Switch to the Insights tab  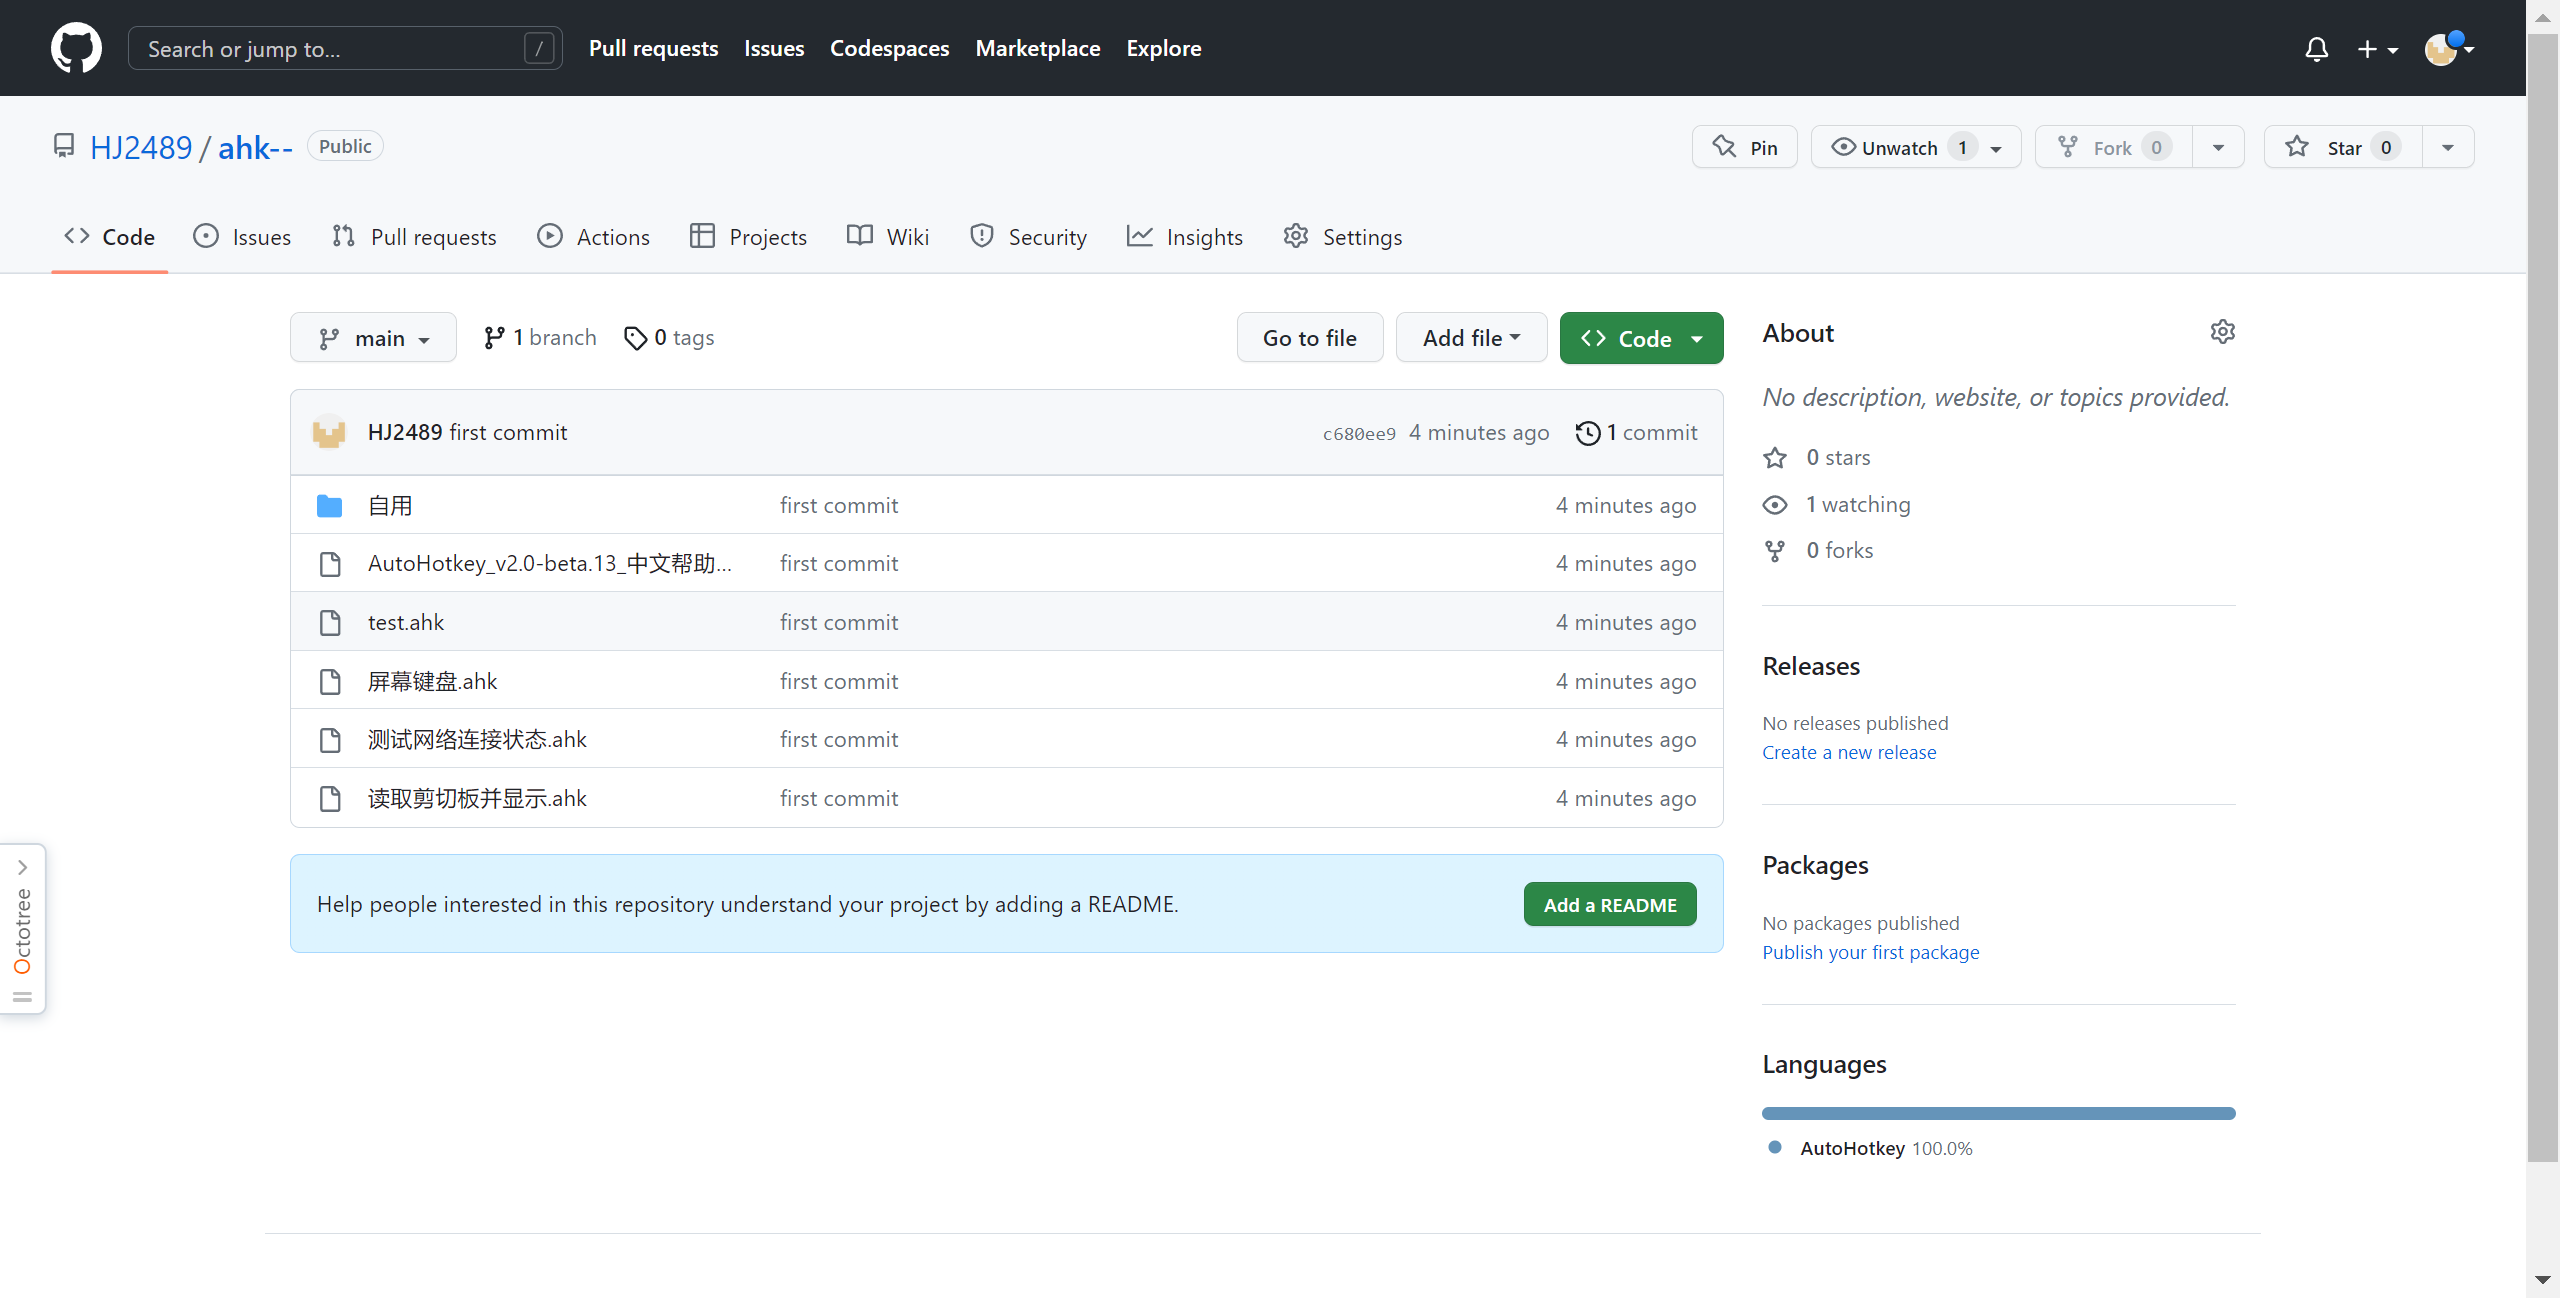1185,237
